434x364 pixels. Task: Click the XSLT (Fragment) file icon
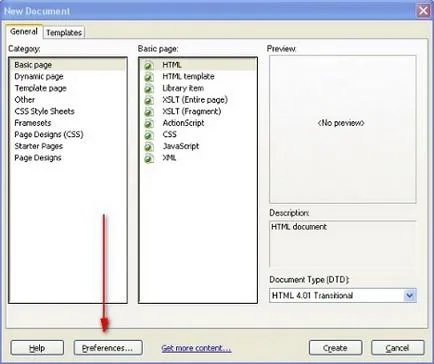tap(149, 112)
